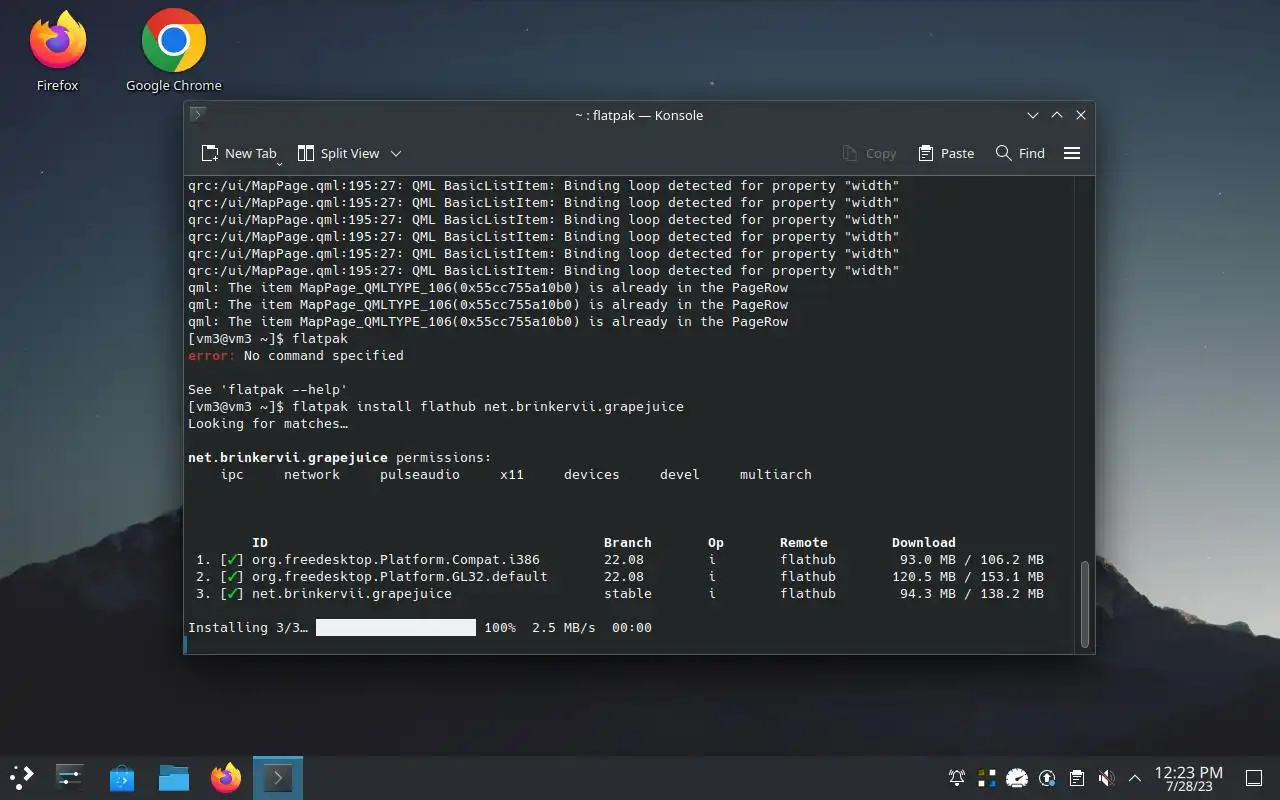This screenshot has height=800, width=1280.
Task: Select the Konsole task in the taskbar
Action: click(278, 777)
